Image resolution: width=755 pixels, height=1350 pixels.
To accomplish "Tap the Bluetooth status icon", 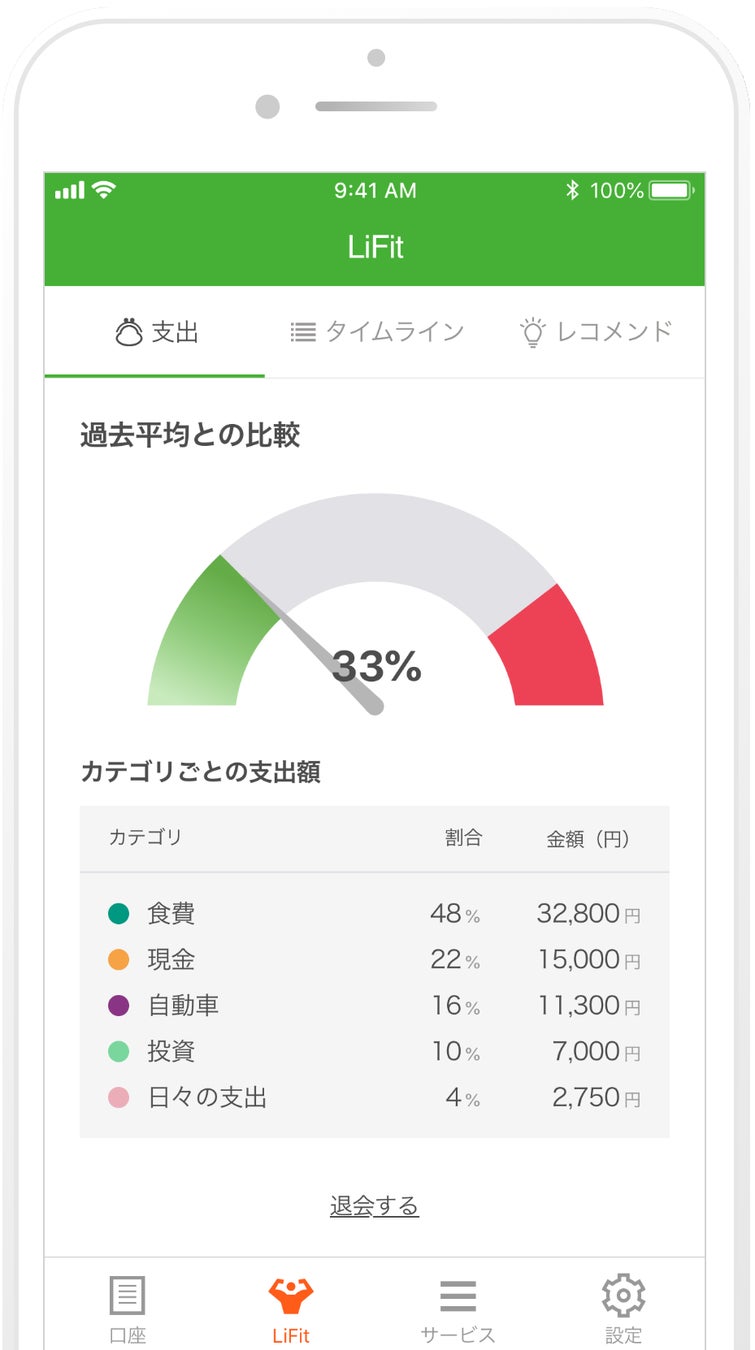I will 572,190.
